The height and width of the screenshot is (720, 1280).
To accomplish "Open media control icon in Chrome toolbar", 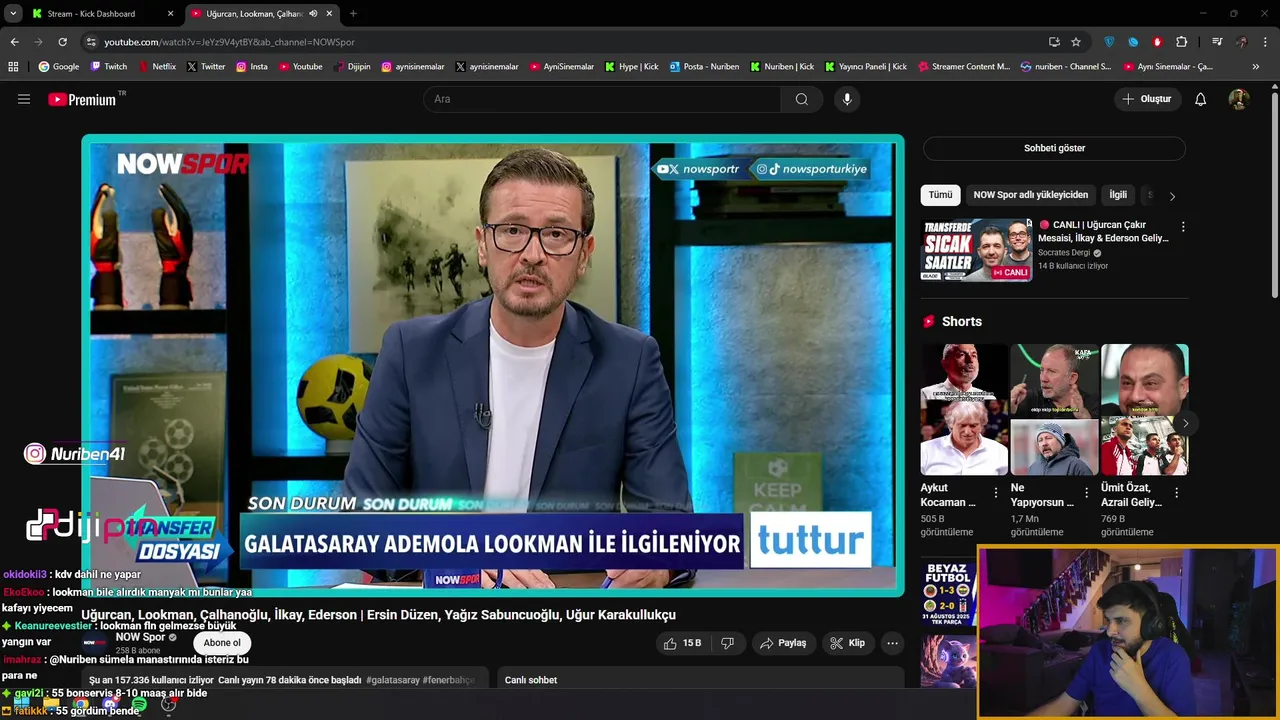I will coord(1217,42).
